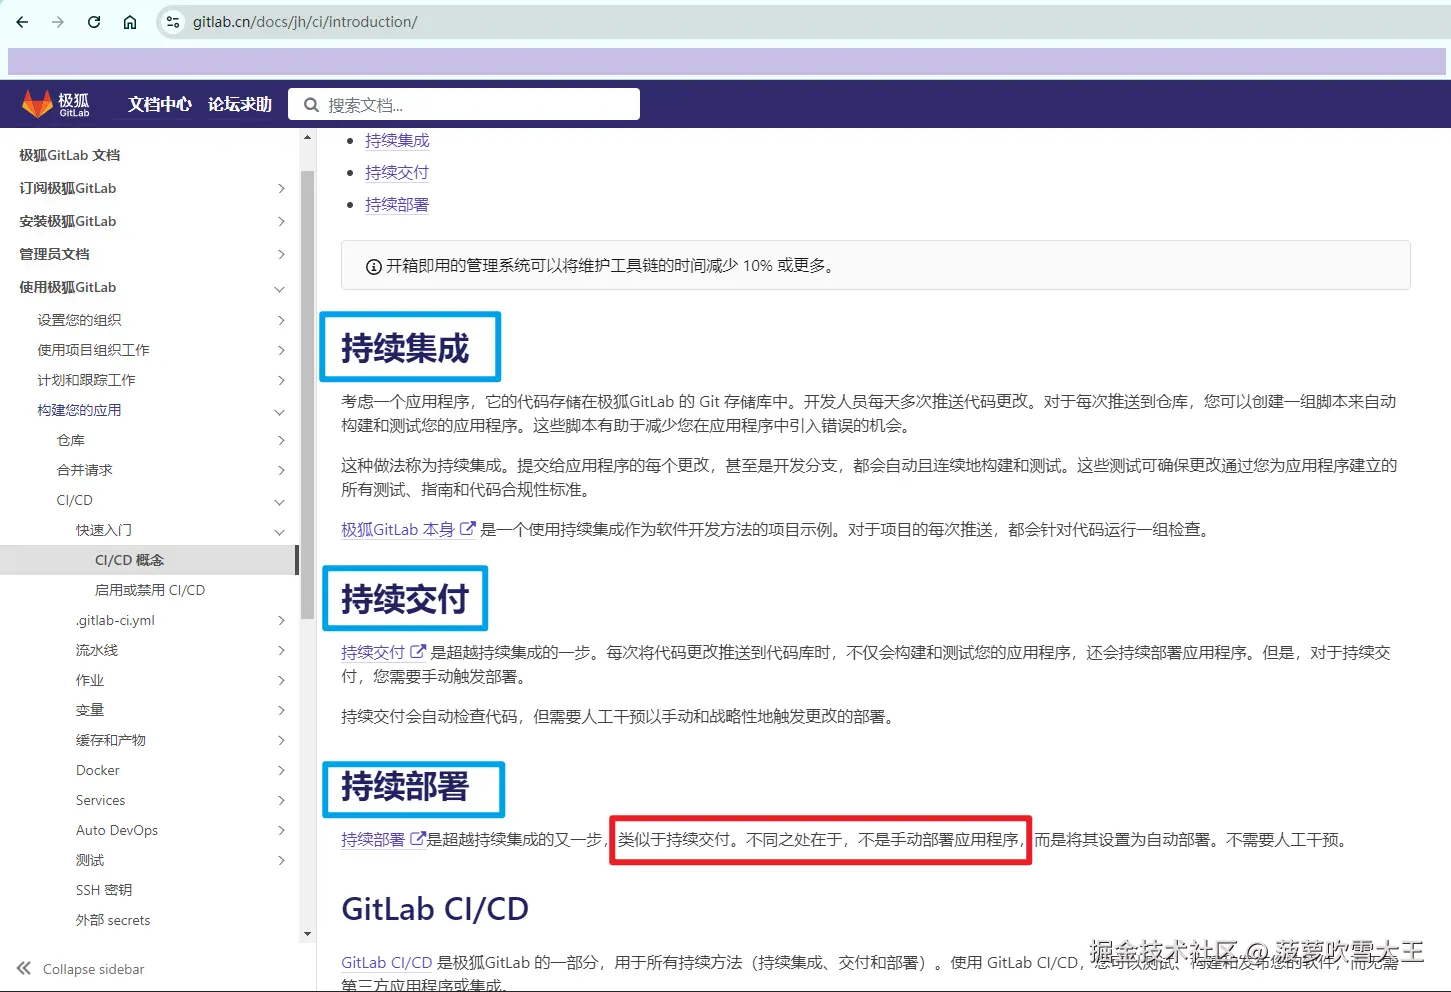Image resolution: width=1451 pixels, height=992 pixels.
Task: Click the browser back arrow
Action: pyautogui.click(x=22, y=21)
